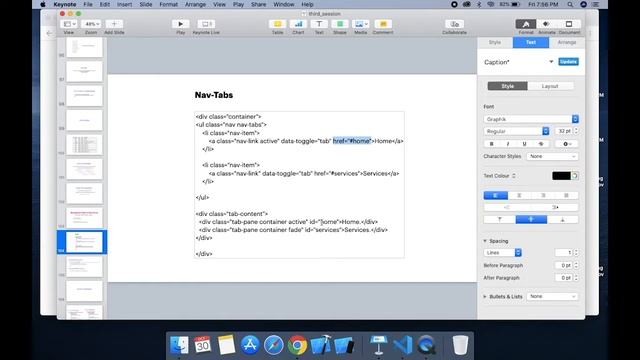640x360 pixels.
Task: Expand the Bullets & Lists section
Action: click(x=485, y=297)
